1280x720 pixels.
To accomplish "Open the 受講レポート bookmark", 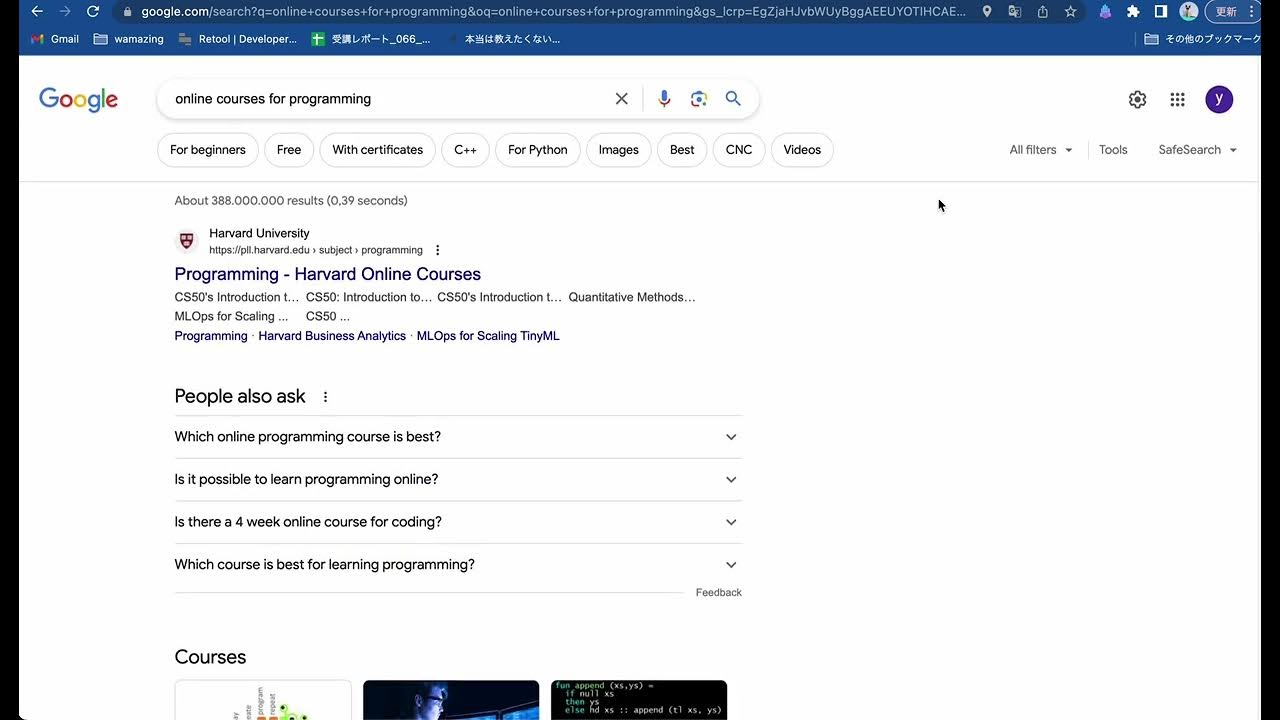I will click(x=371, y=39).
